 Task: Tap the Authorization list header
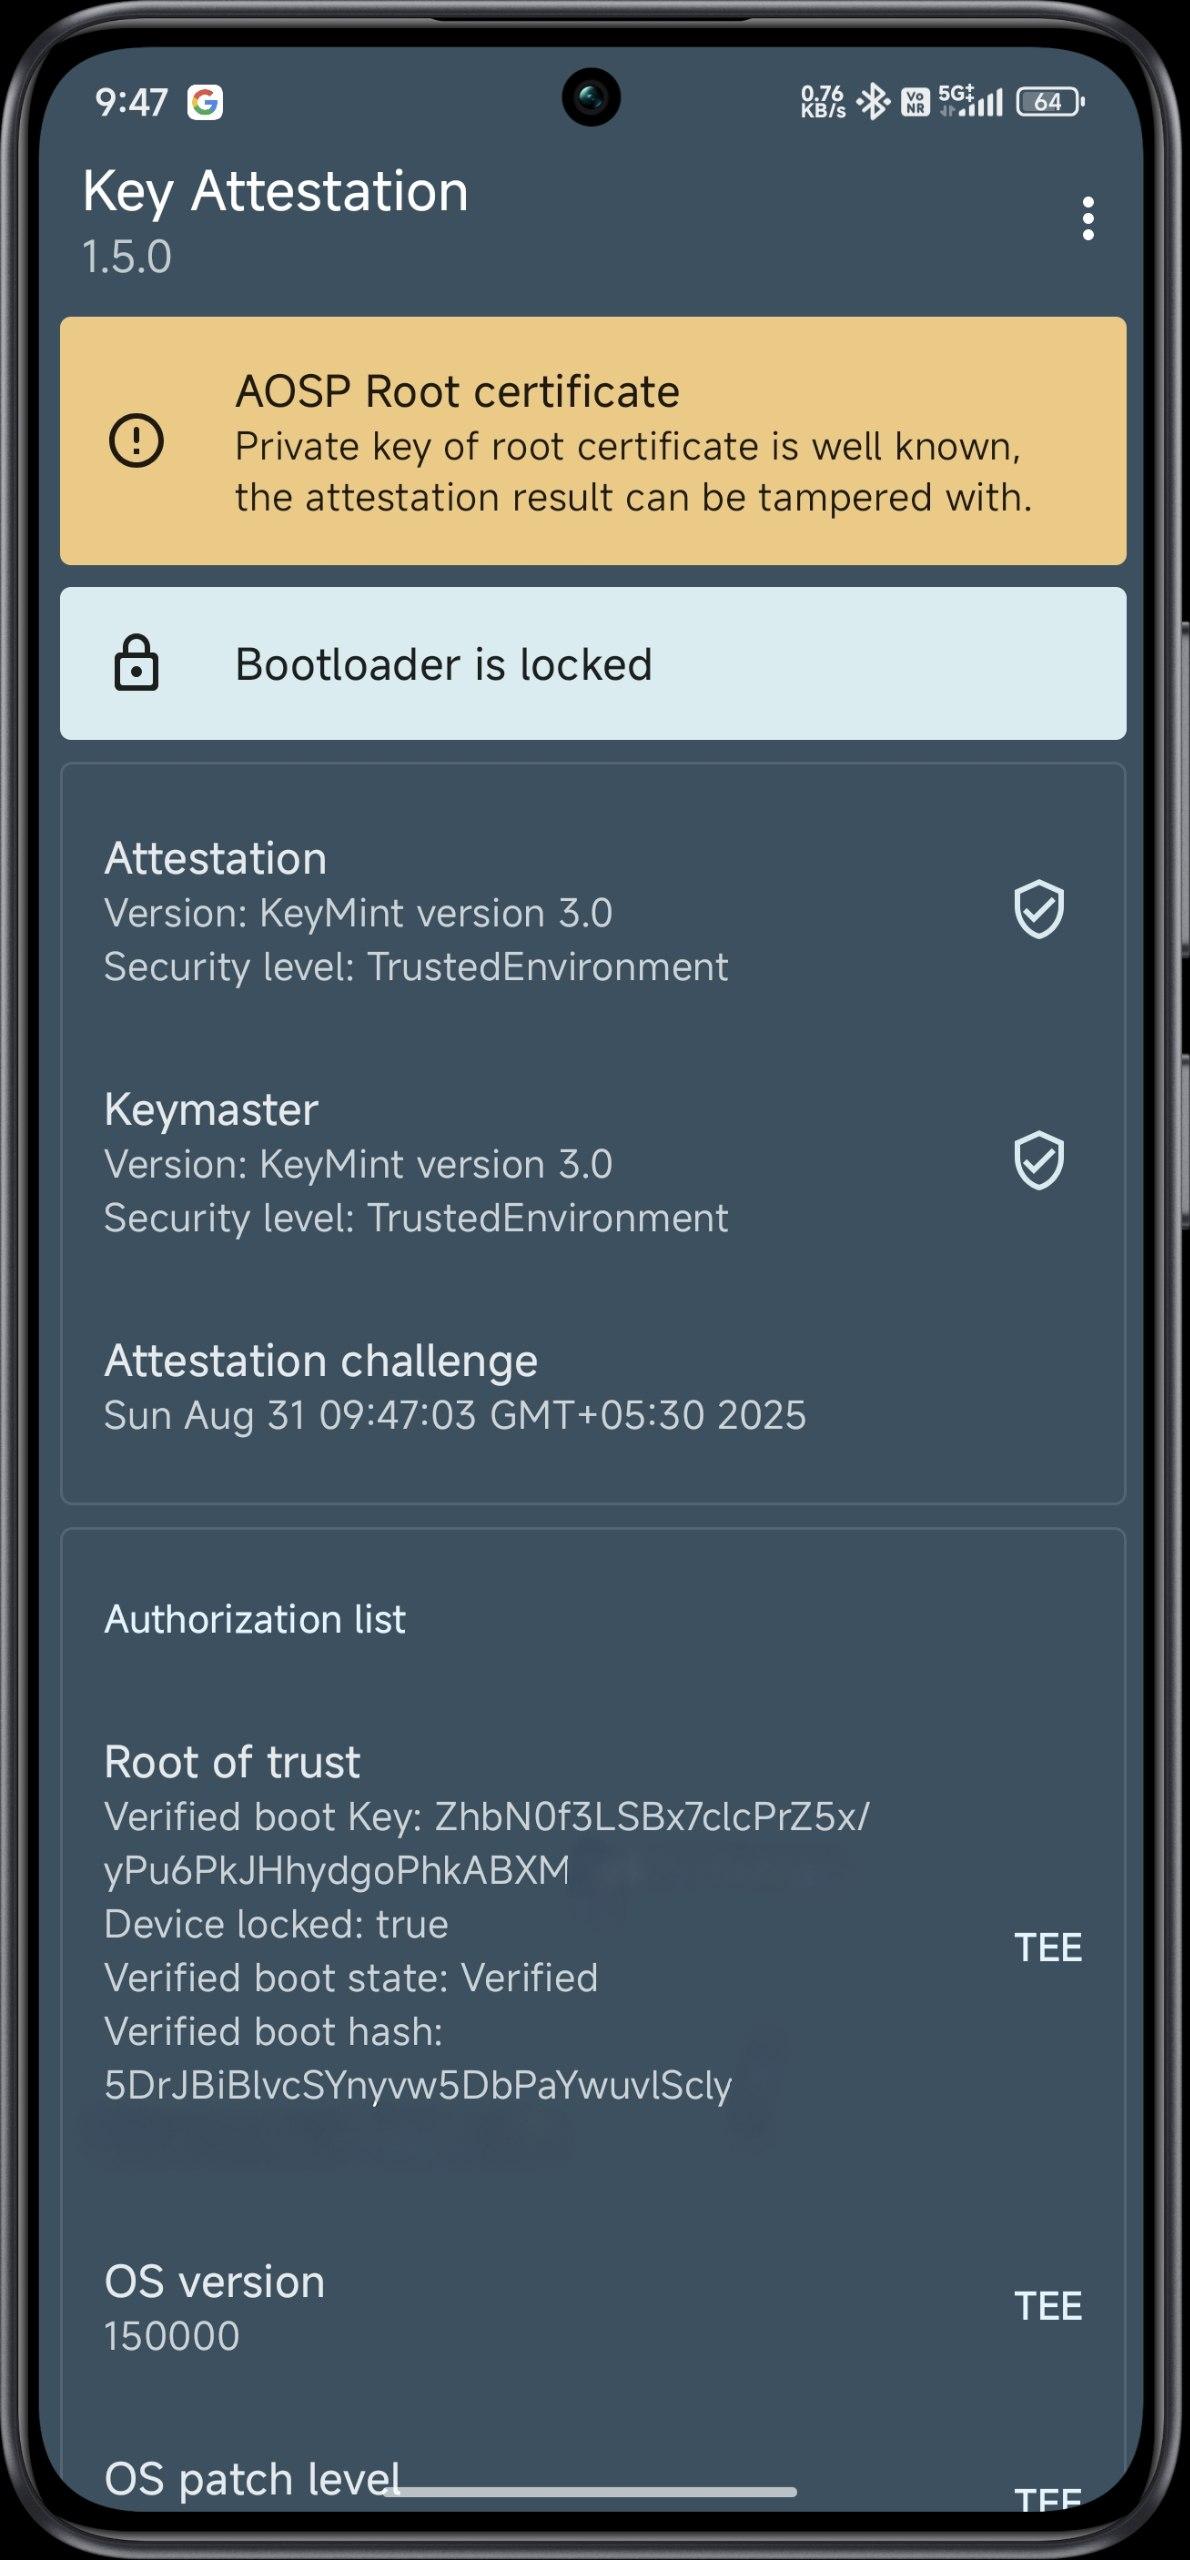point(255,1619)
